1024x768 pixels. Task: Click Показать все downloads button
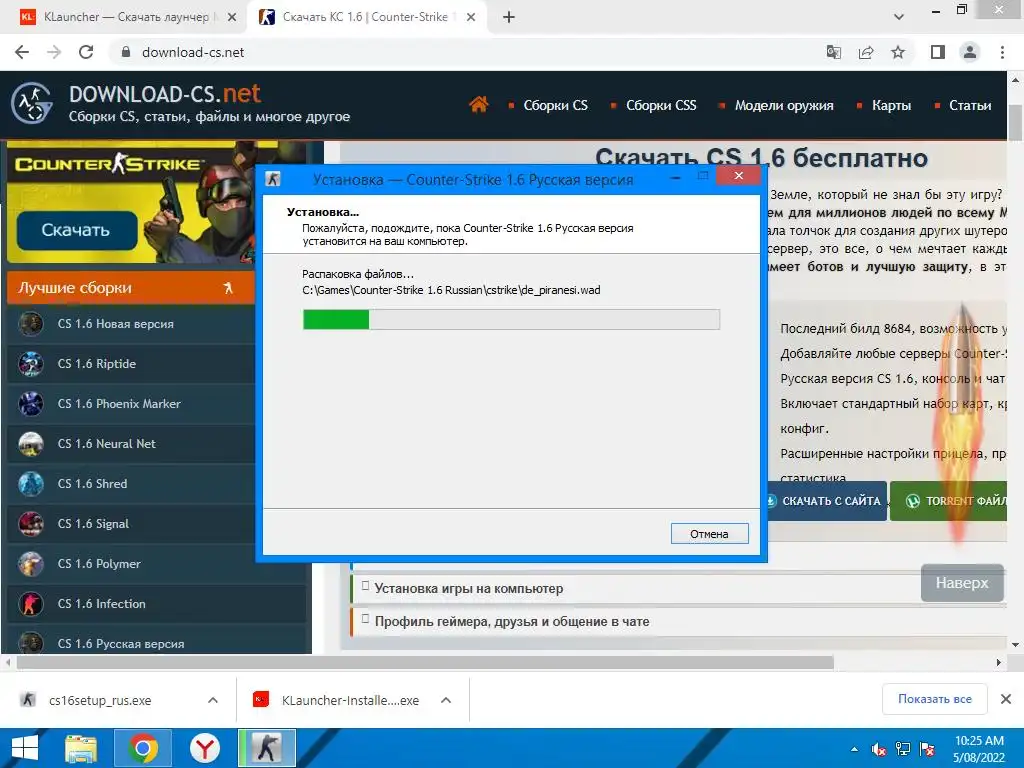[x=935, y=699]
